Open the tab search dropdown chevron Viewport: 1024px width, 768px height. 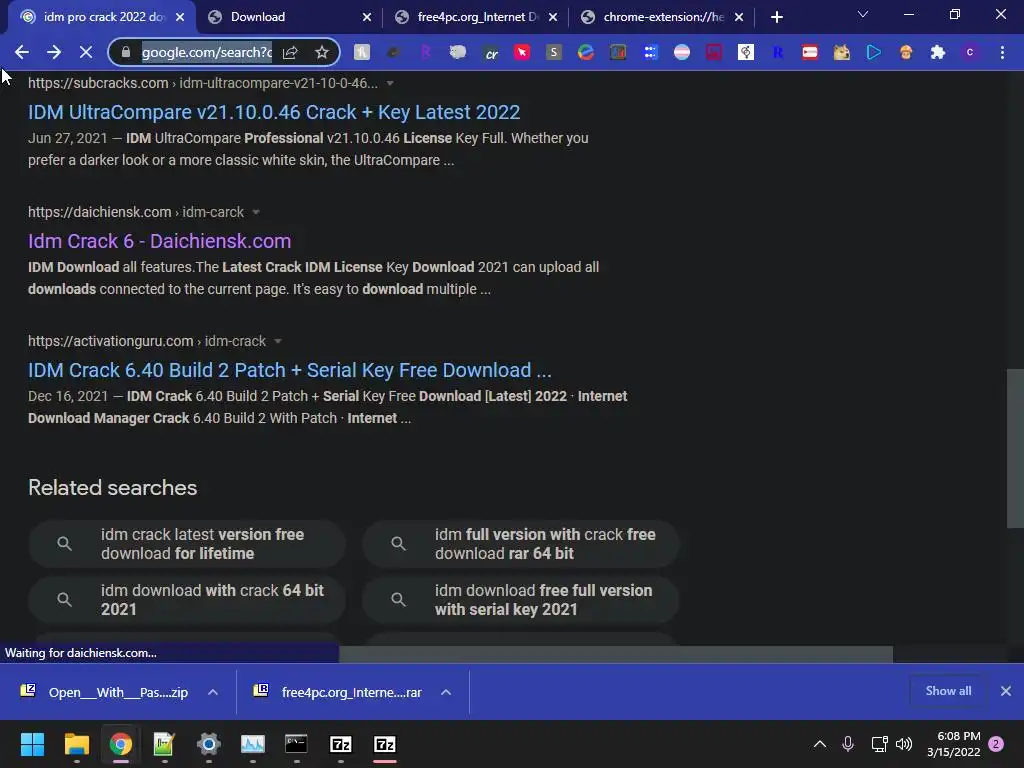click(x=863, y=14)
